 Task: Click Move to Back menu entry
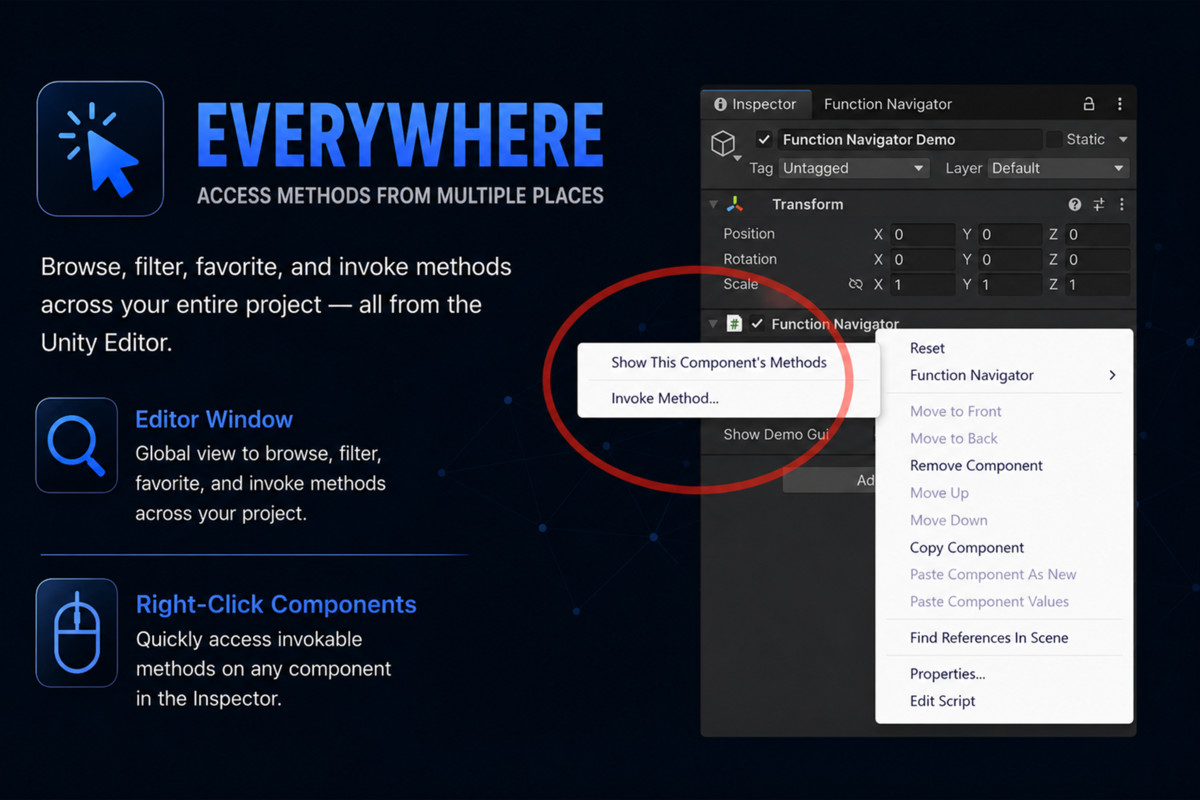954,438
